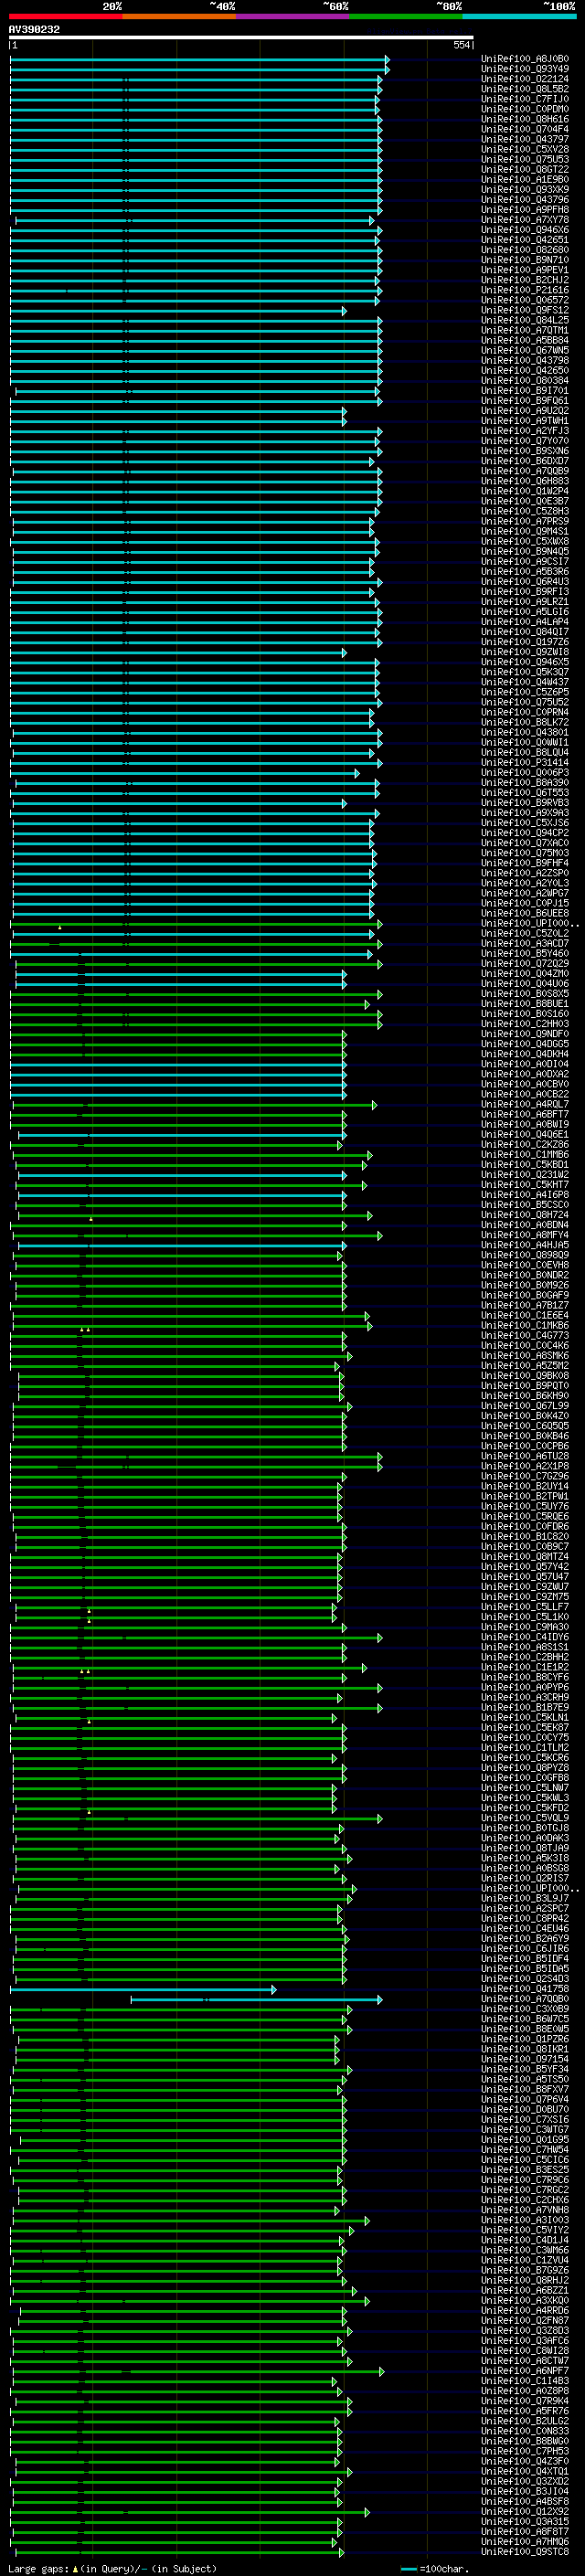
Task: Select the UniRef100_Q67WN5 label
Action: click(x=525, y=350)
